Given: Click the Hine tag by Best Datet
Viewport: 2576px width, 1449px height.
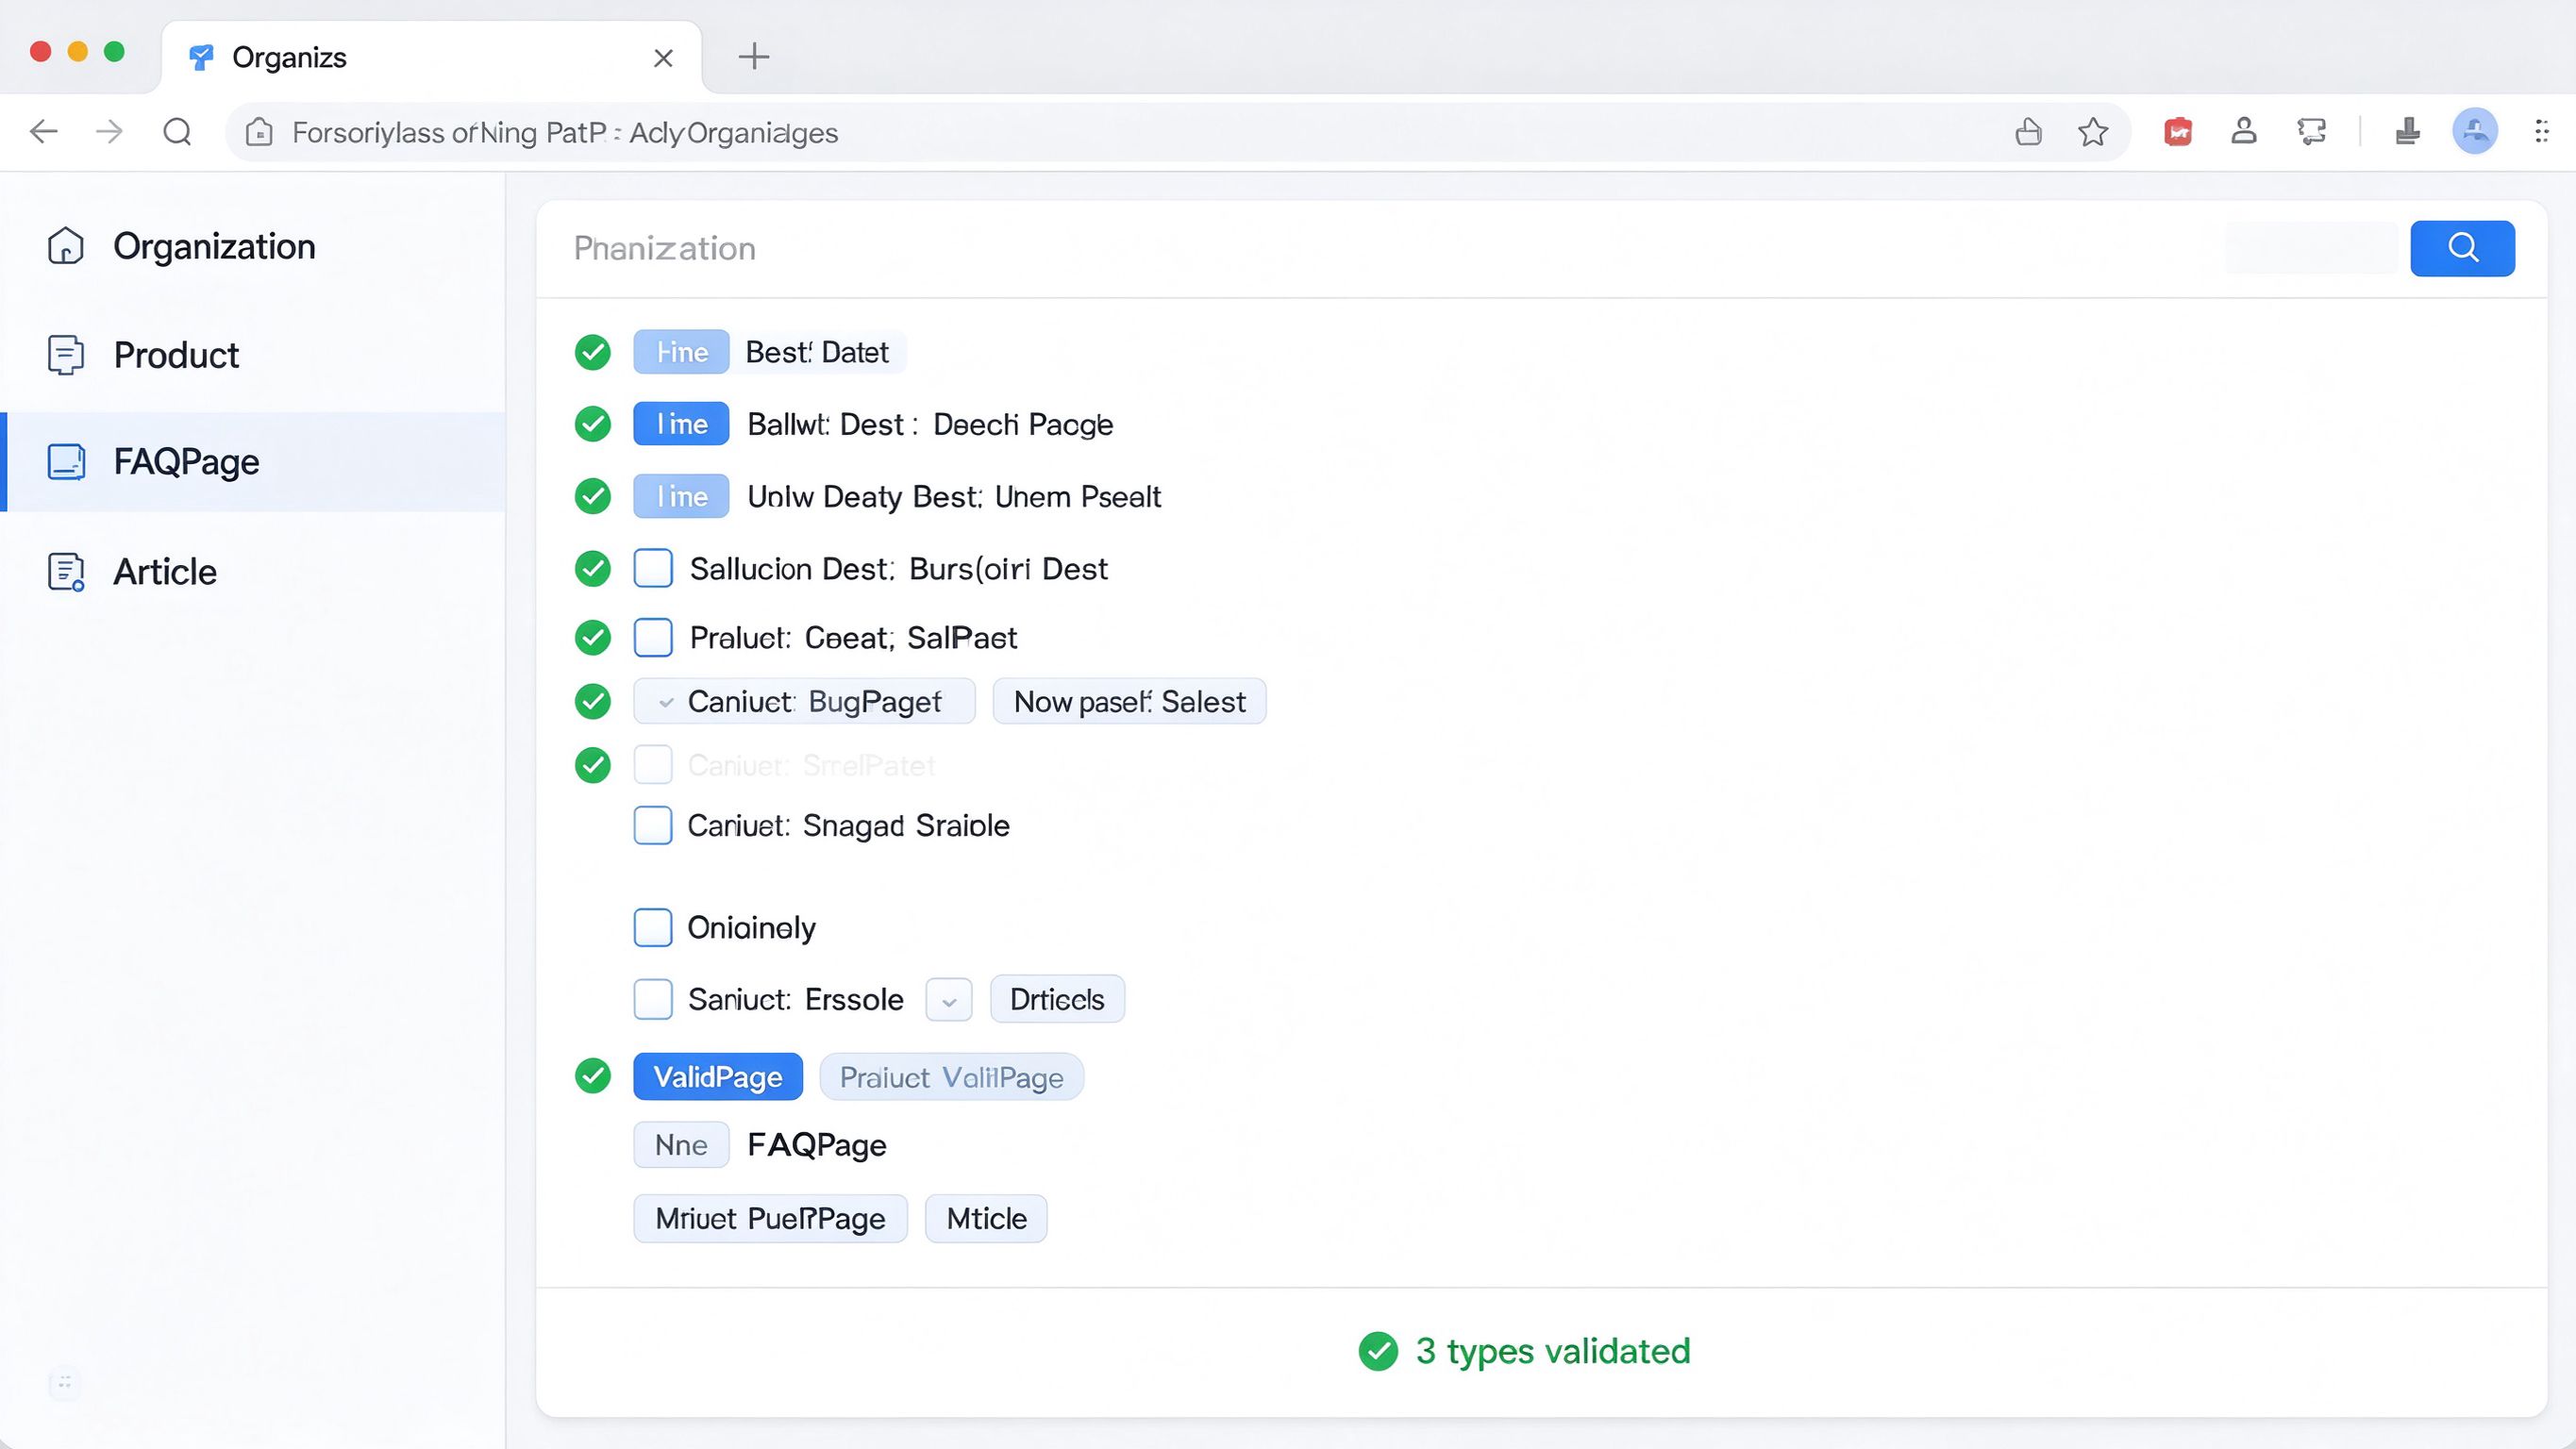Looking at the screenshot, I should [x=681, y=352].
